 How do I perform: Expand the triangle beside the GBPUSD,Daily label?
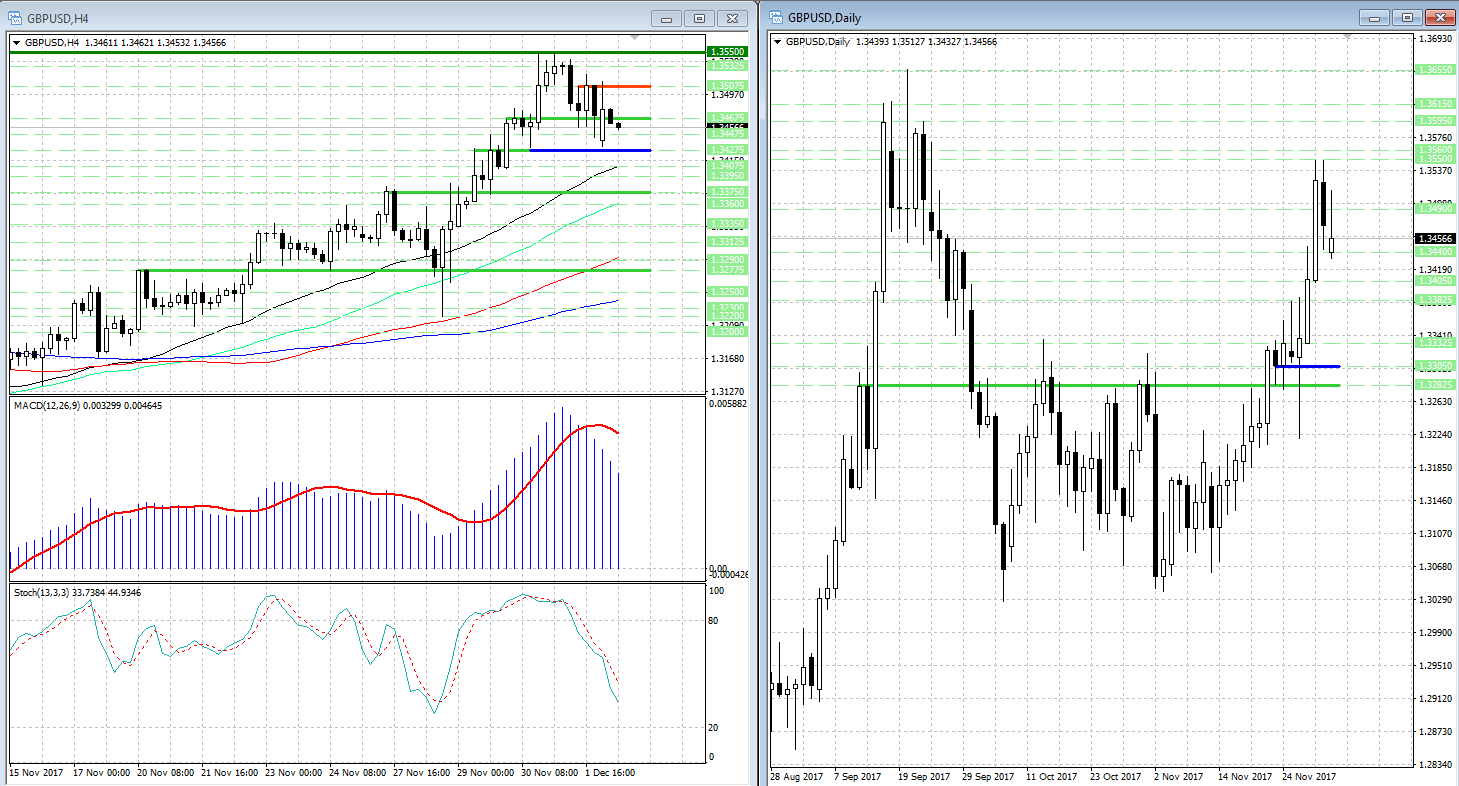[x=778, y=42]
